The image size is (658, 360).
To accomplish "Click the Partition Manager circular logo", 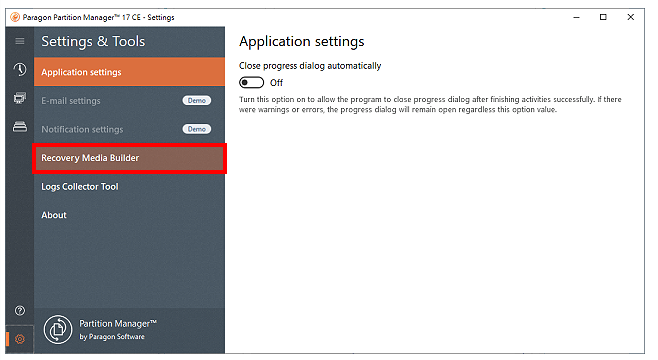I will click(x=58, y=330).
